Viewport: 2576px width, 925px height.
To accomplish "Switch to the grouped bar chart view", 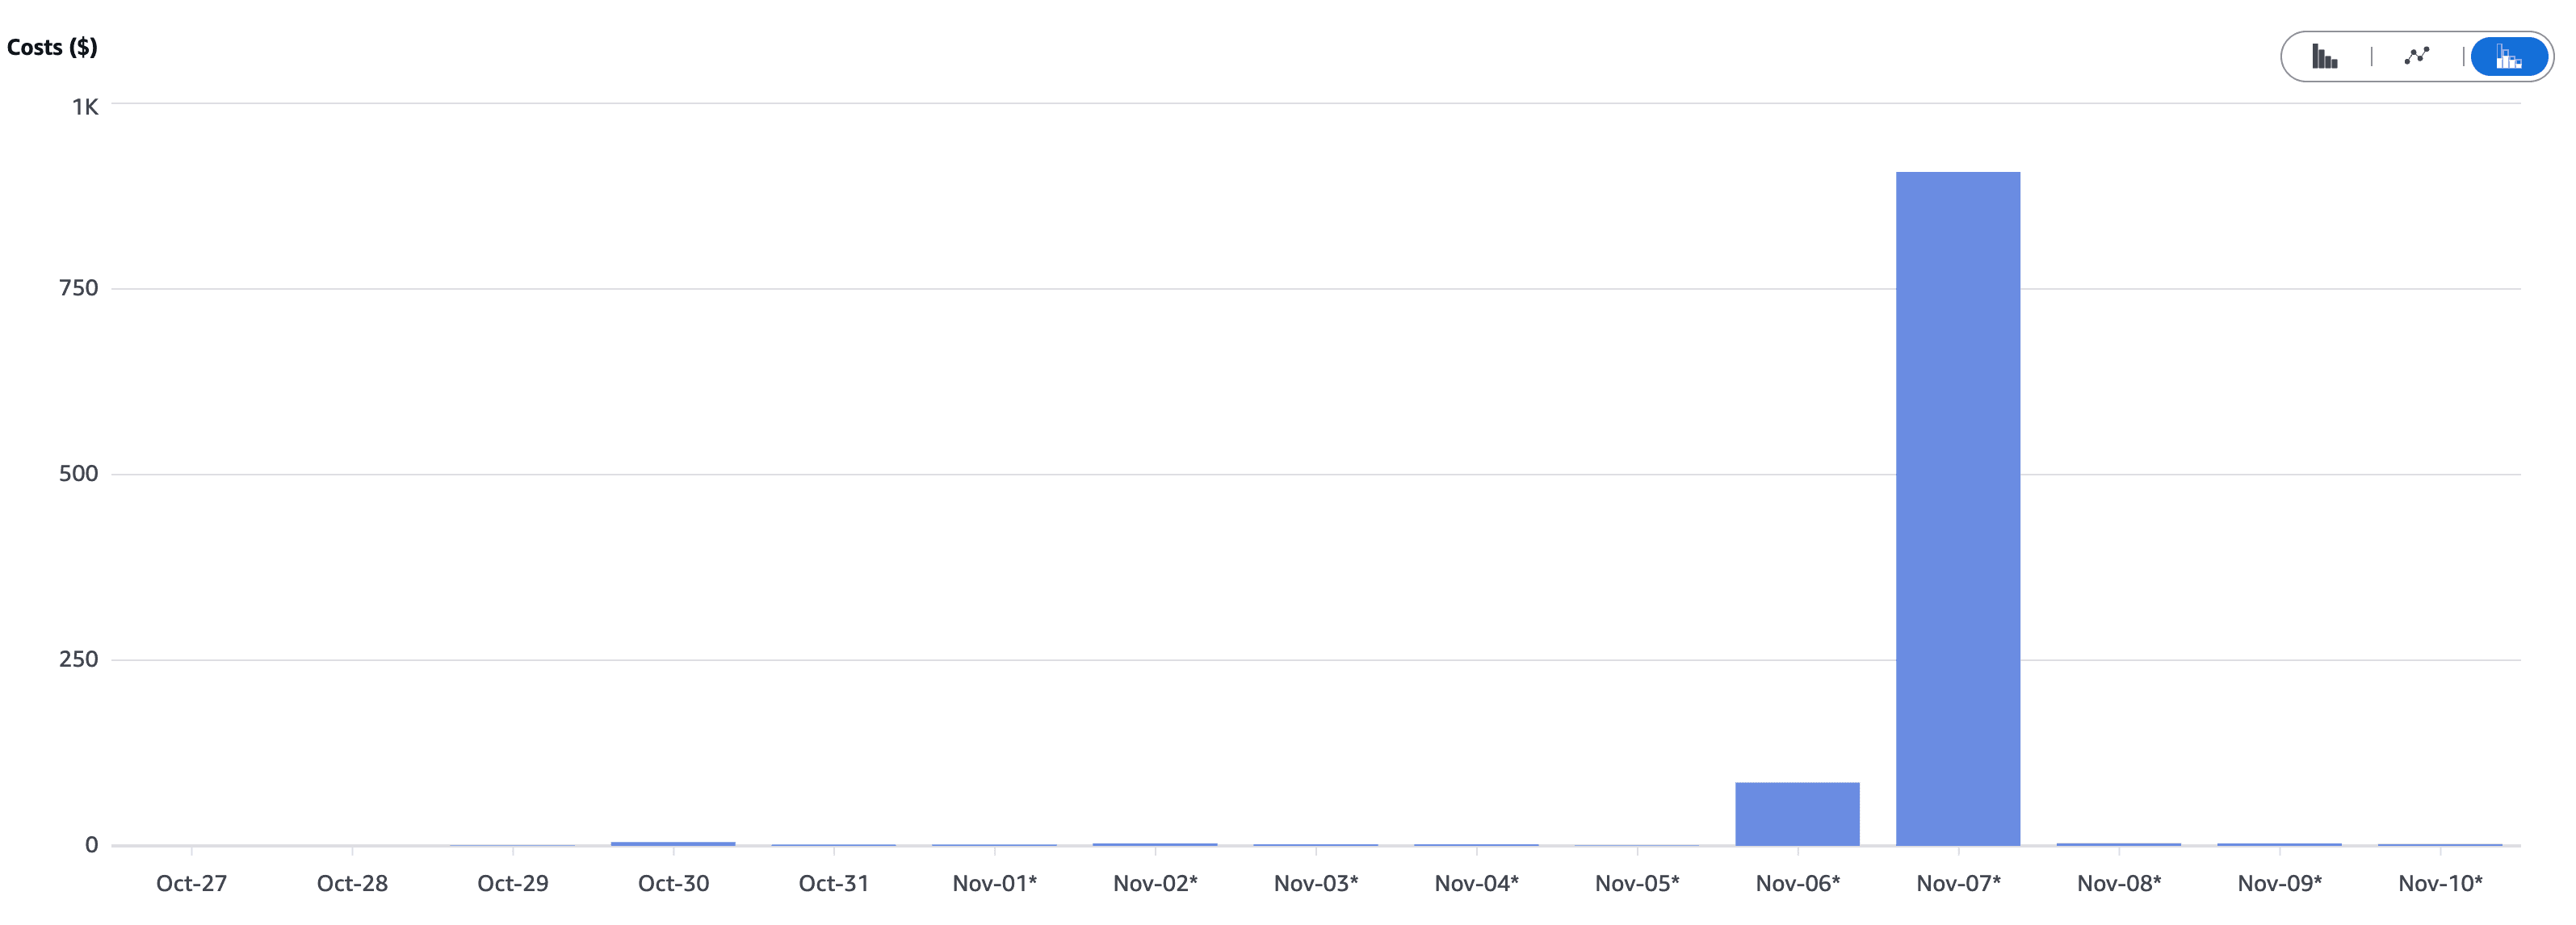I will point(2324,57).
